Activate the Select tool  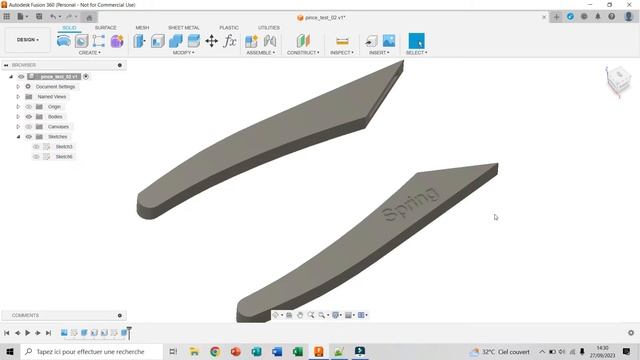(x=416, y=41)
